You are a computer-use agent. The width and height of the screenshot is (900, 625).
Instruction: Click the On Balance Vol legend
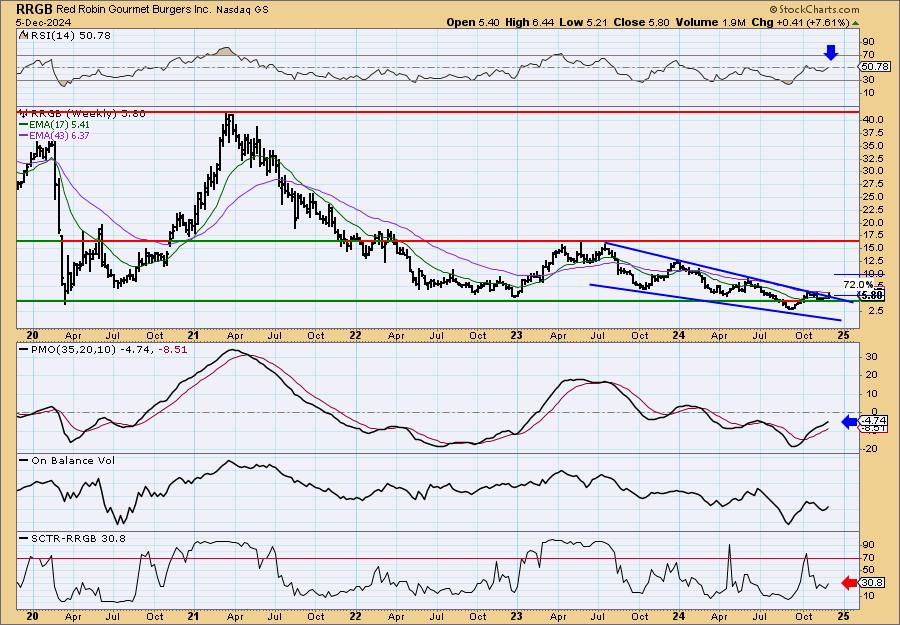coord(67,460)
